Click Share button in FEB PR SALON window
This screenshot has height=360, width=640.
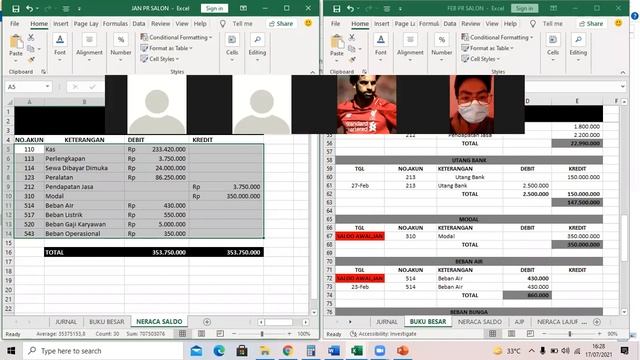591,24
